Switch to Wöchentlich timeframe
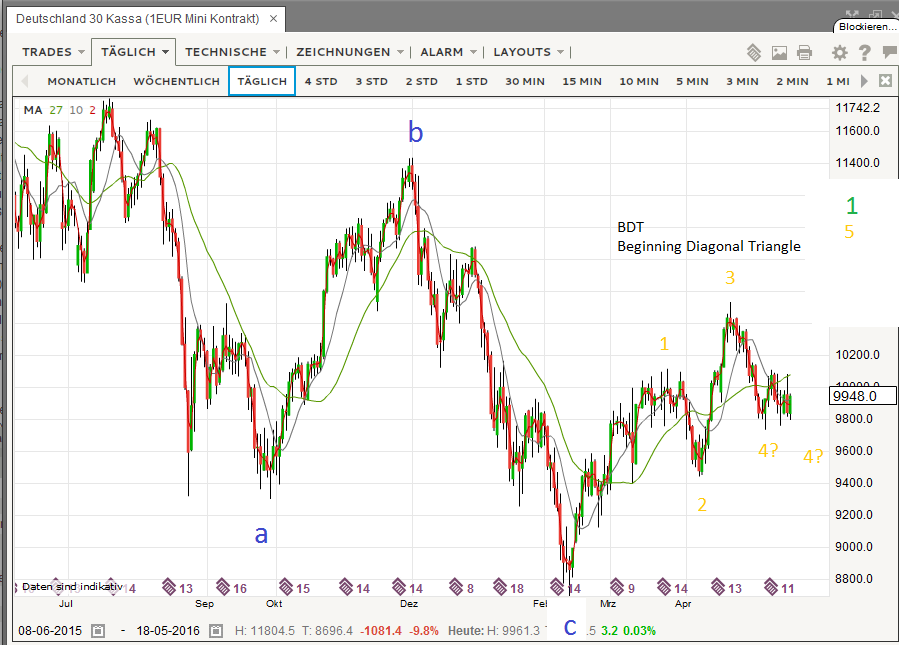907x648 pixels. point(176,81)
